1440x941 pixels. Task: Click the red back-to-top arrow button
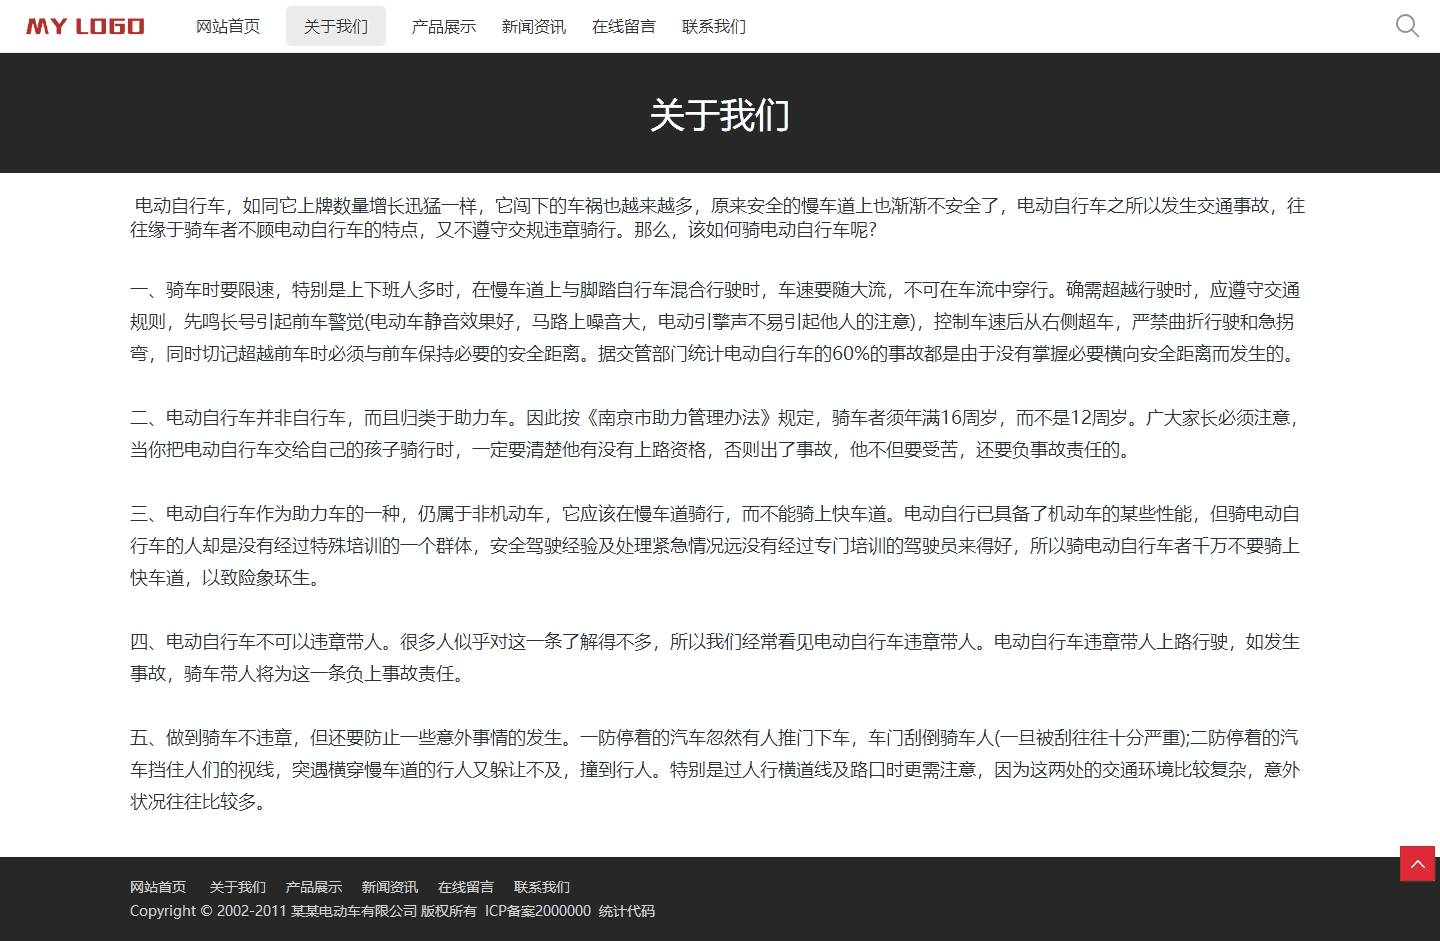click(1417, 864)
